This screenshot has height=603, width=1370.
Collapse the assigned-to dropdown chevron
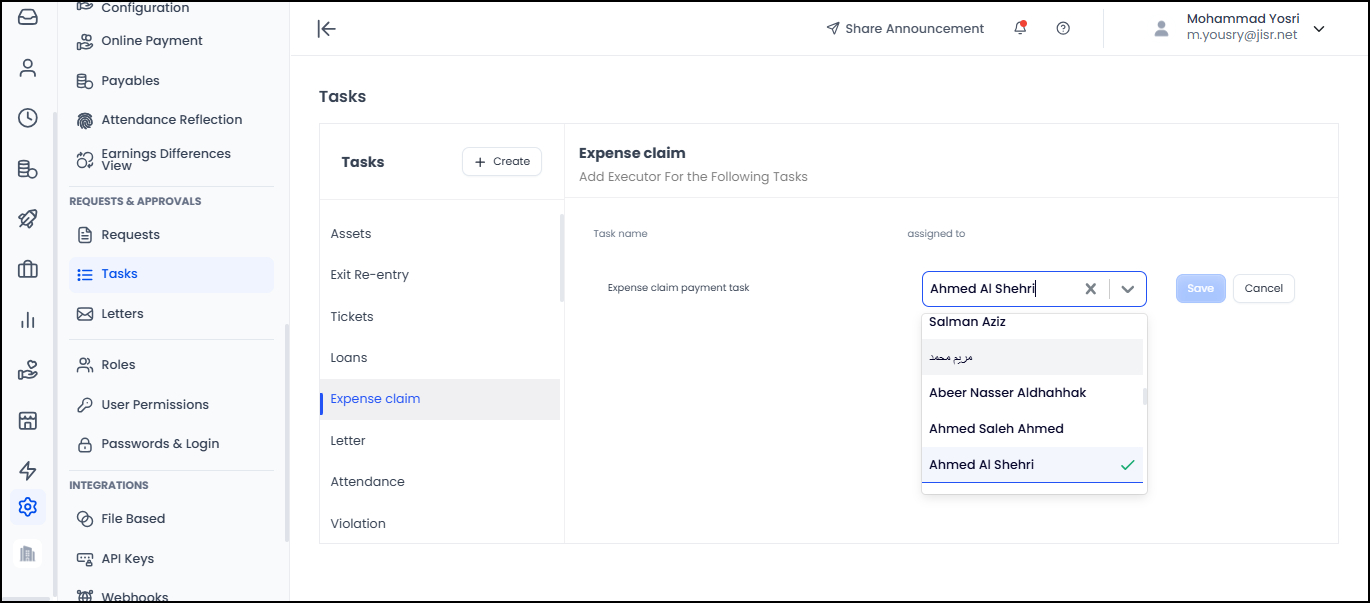pos(1128,289)
